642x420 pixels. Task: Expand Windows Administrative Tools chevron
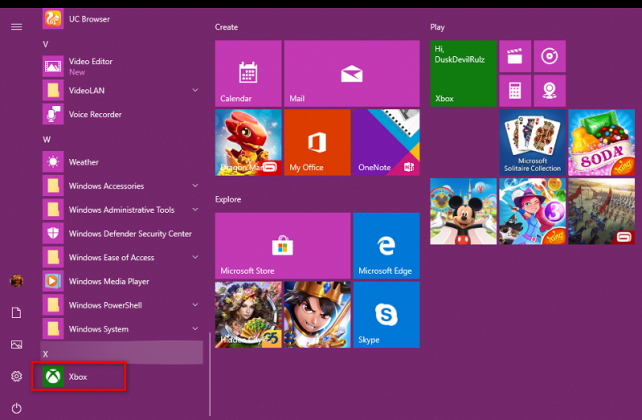coord(195,209)
